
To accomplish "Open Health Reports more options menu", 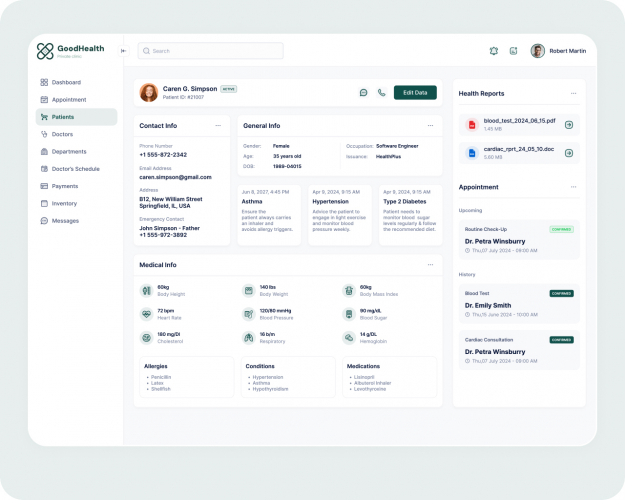I will 573,93.
